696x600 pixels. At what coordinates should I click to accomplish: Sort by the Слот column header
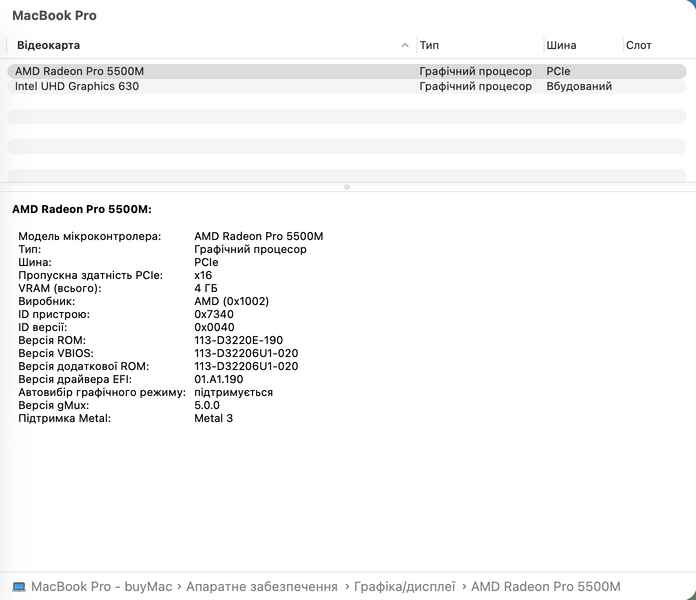(638, 45)
